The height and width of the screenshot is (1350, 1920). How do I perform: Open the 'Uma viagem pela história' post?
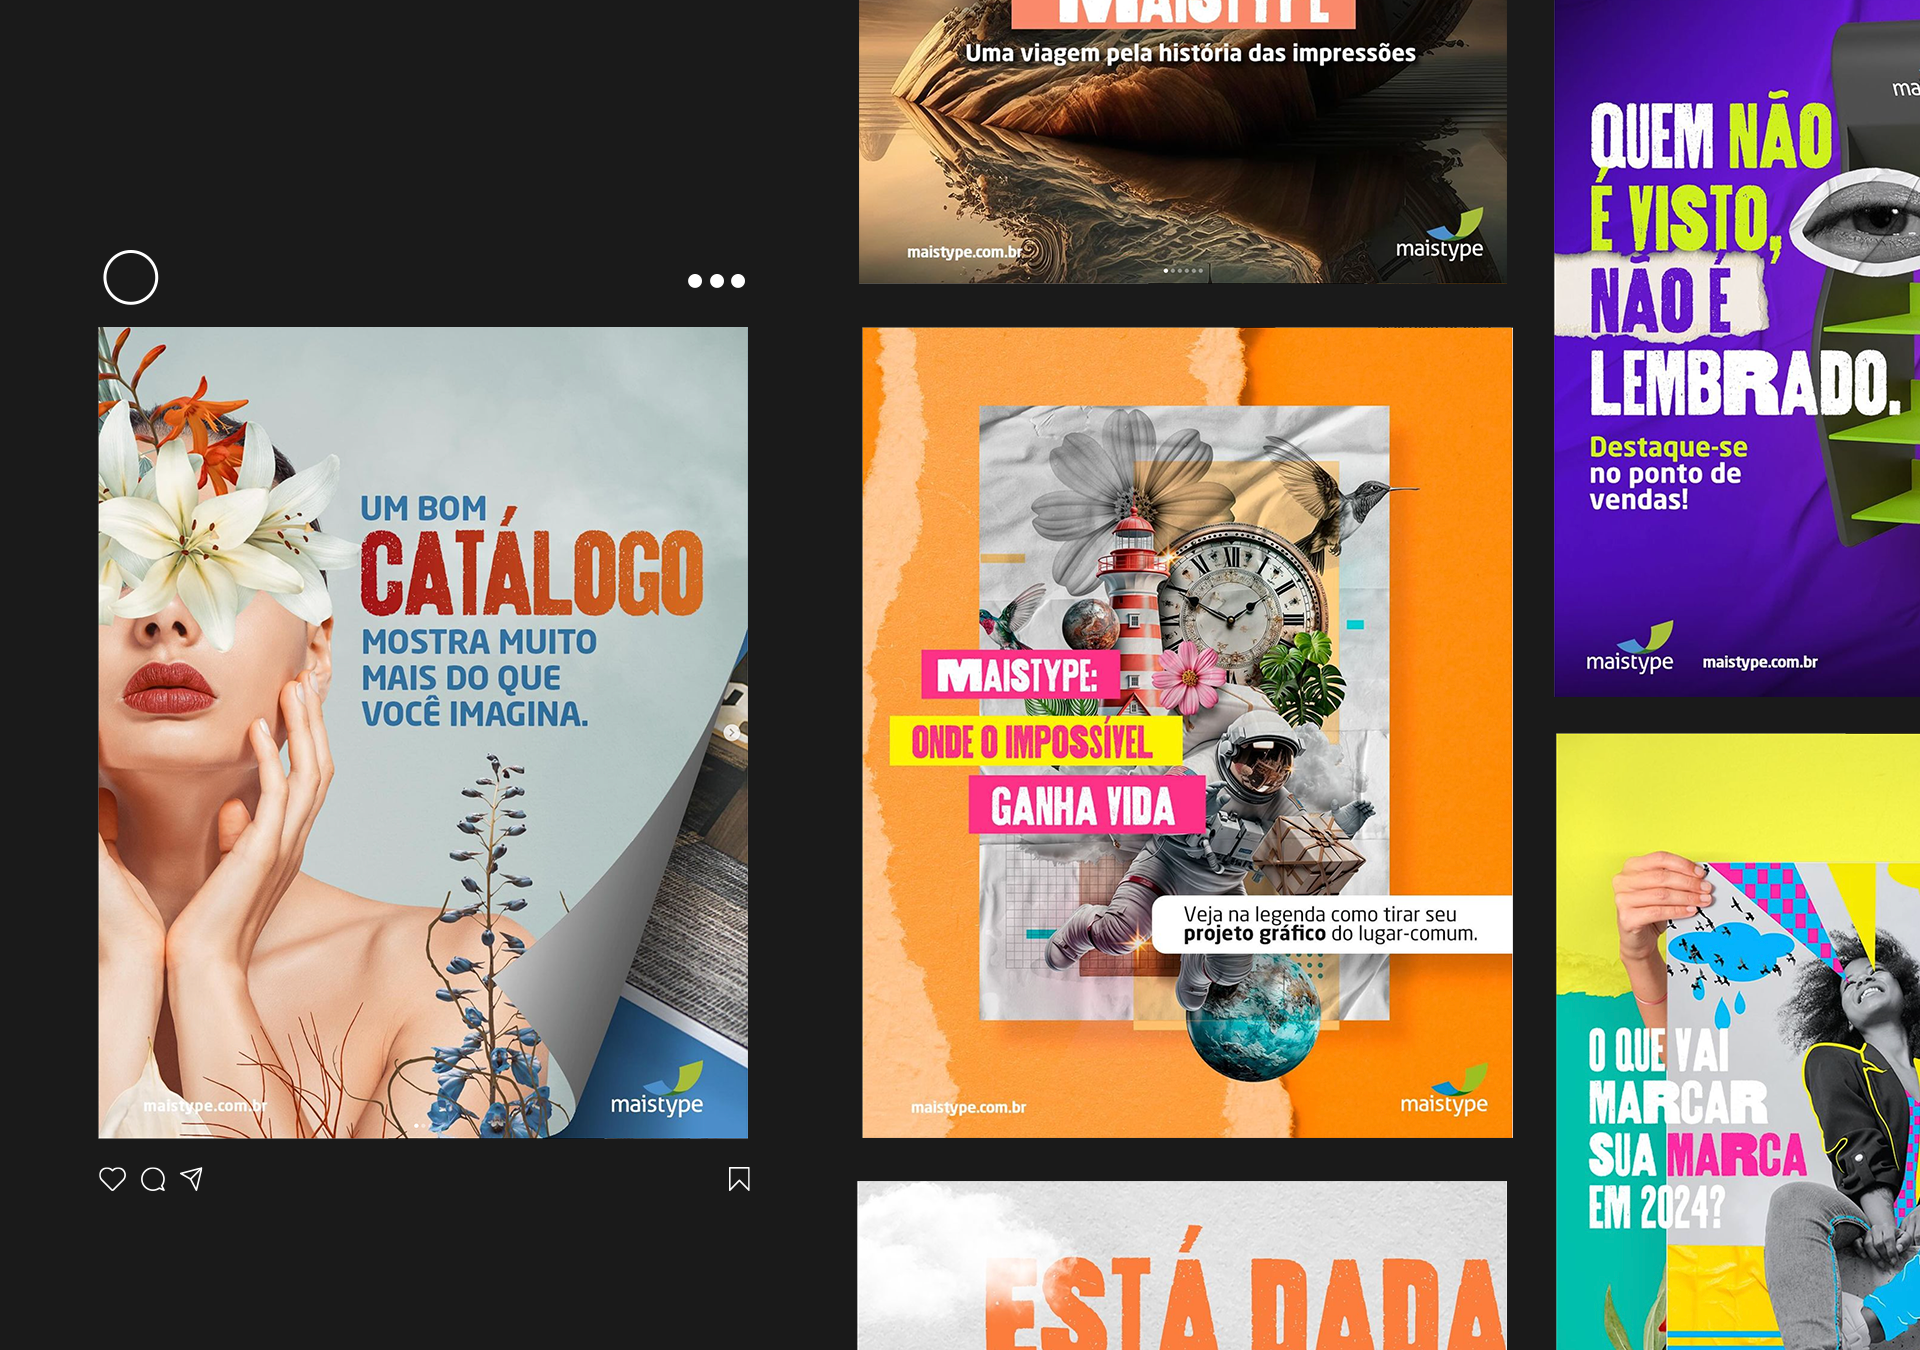1183,141
